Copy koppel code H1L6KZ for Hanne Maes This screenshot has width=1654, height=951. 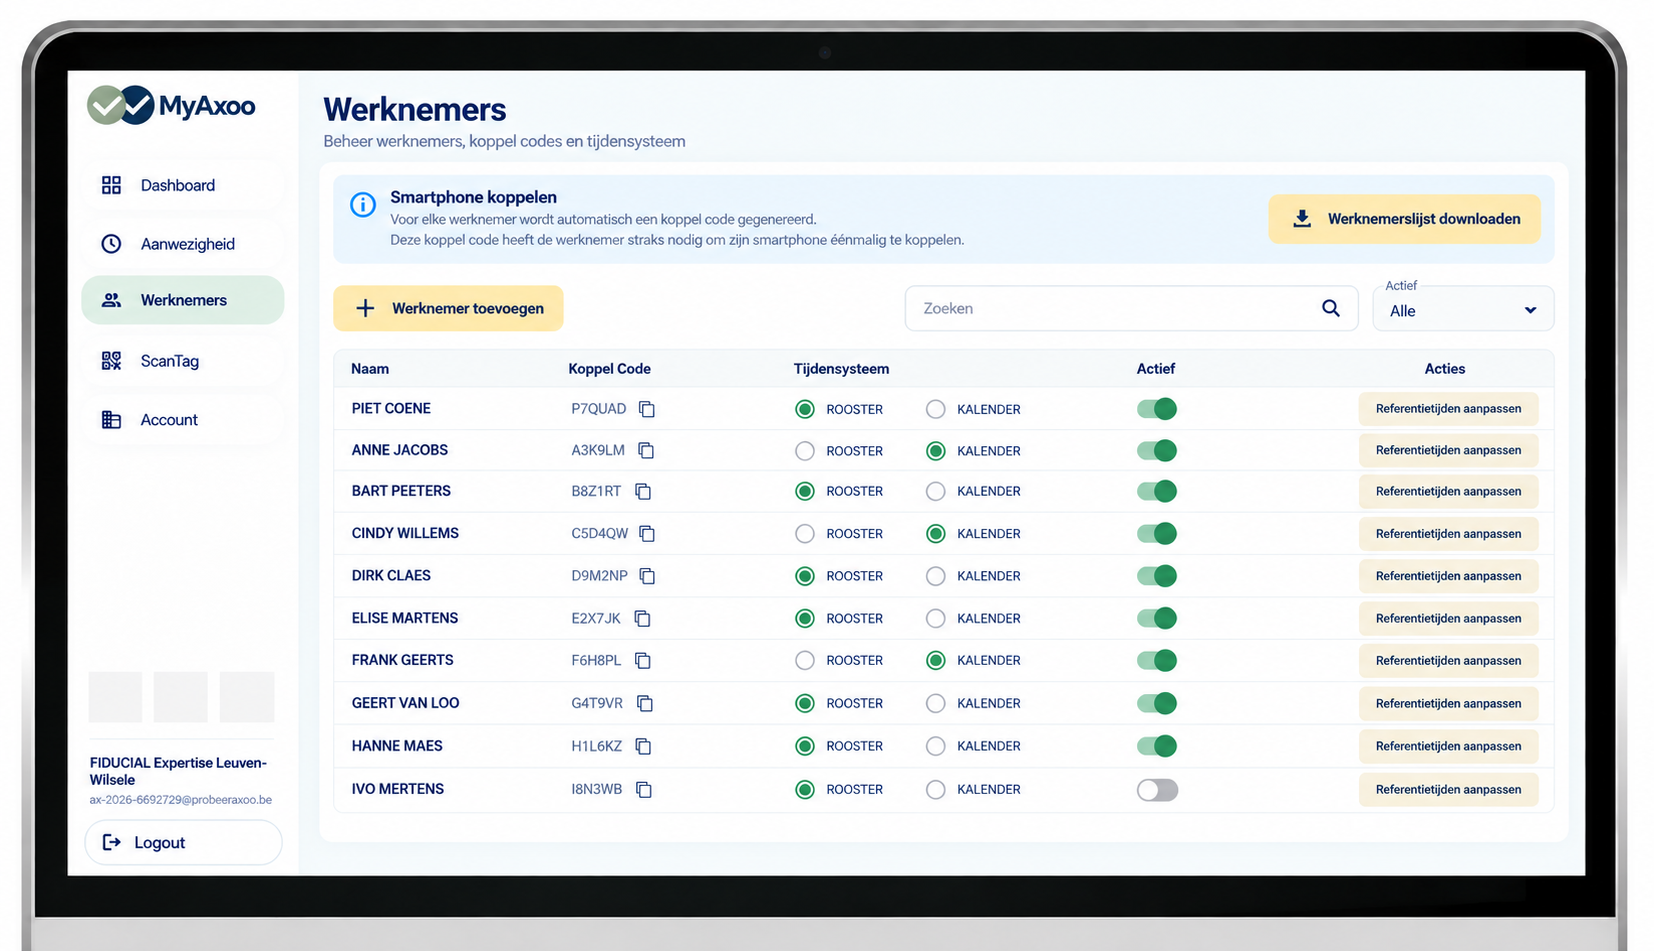pos(643,746)
